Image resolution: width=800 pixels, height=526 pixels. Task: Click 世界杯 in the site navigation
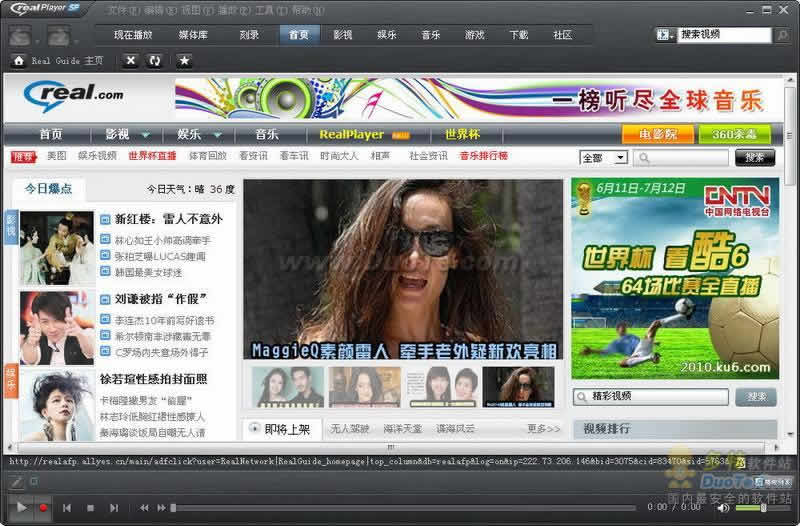click(462, 134)
